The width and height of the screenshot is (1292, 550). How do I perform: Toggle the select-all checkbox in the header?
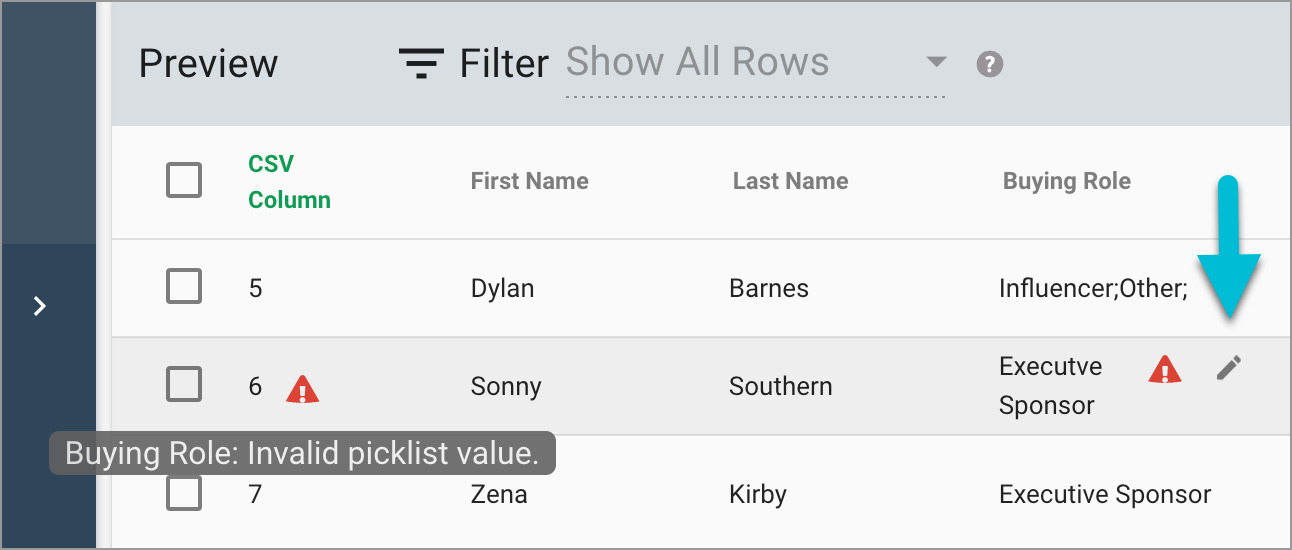(x=184, y=180)
